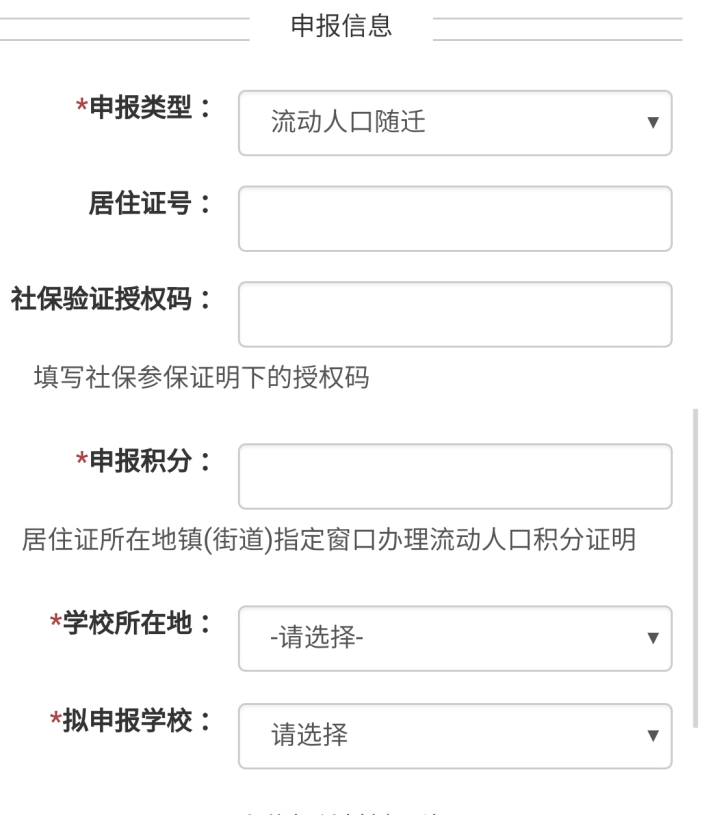Click the red asterisk beside 申报积分
Viewport: 702px width, 815px height.
pyautogui.click(x=81, y=459)
